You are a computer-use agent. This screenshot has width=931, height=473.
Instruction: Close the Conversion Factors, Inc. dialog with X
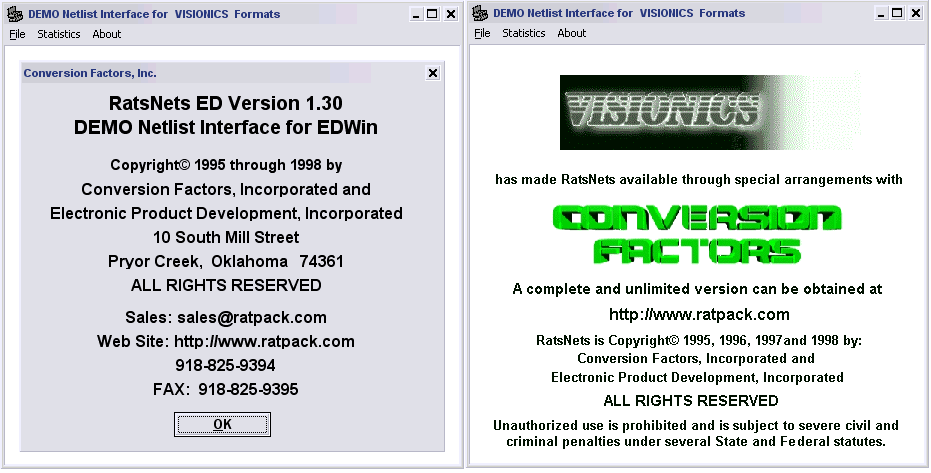(x=433, y=73)
